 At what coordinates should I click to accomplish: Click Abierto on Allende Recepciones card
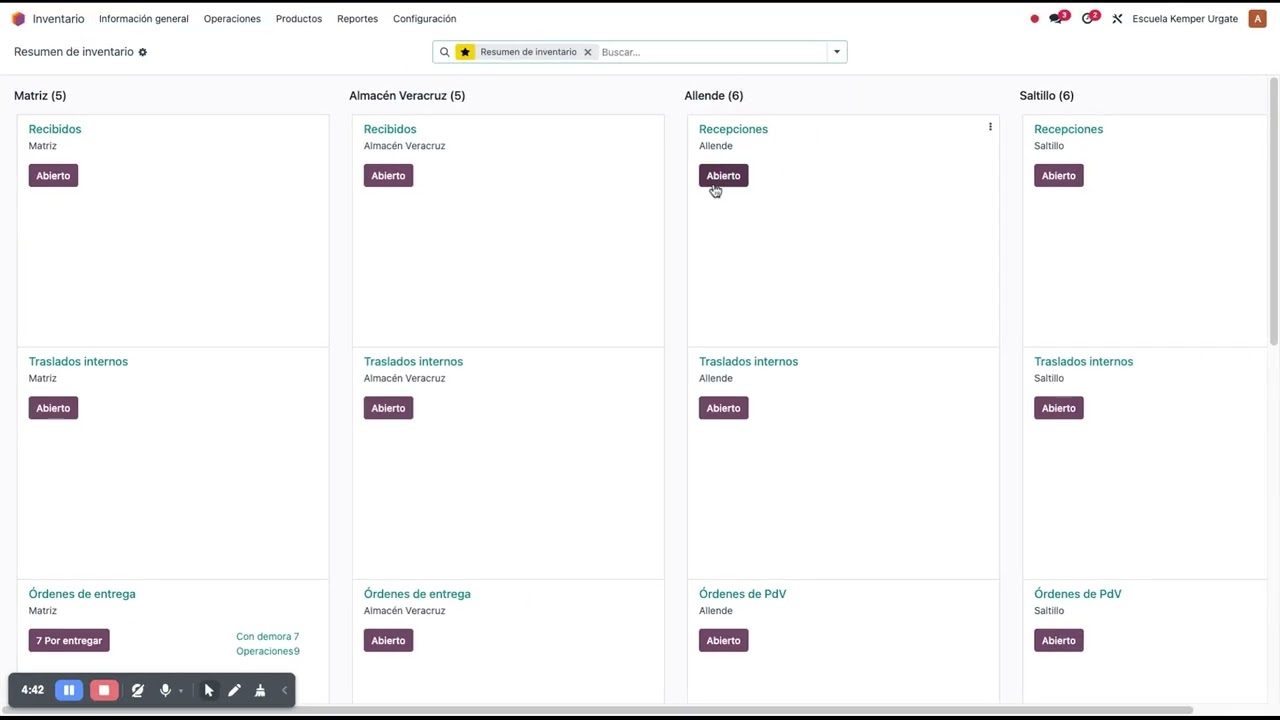point(723,175)
